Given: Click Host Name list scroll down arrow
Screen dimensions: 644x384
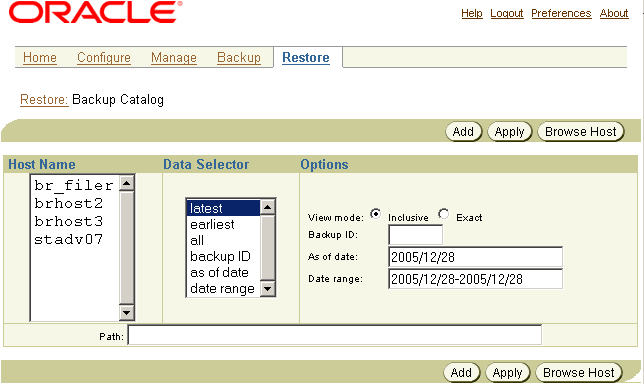Looking at the screenshot, I should click(126, 313).
